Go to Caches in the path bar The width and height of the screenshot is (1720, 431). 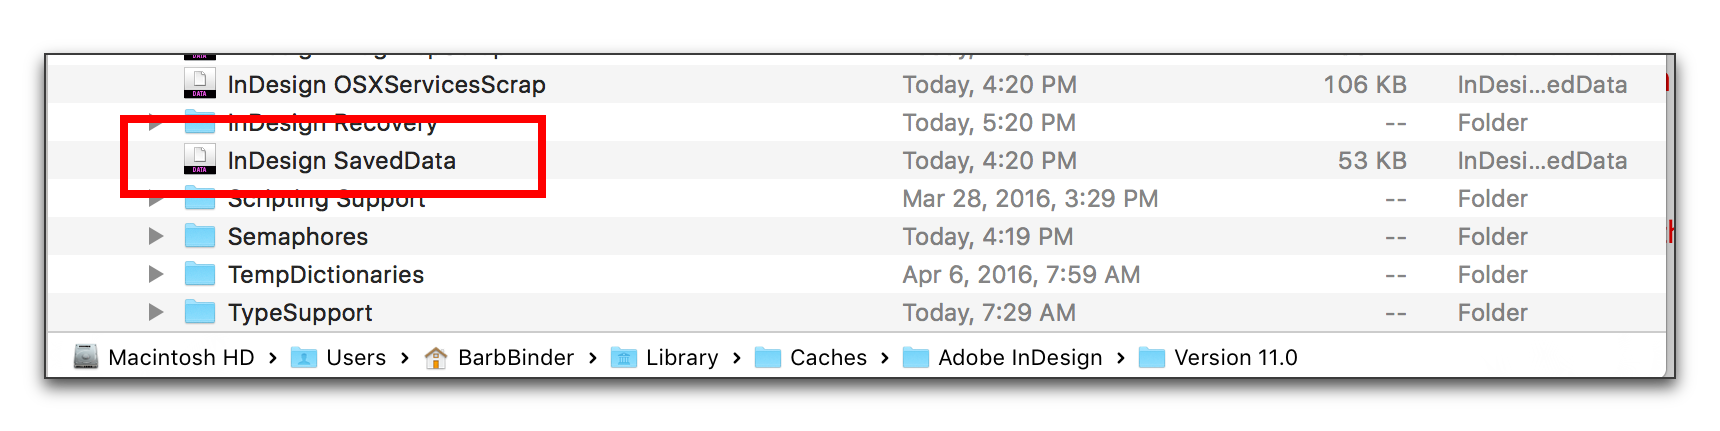coord(828,357)
